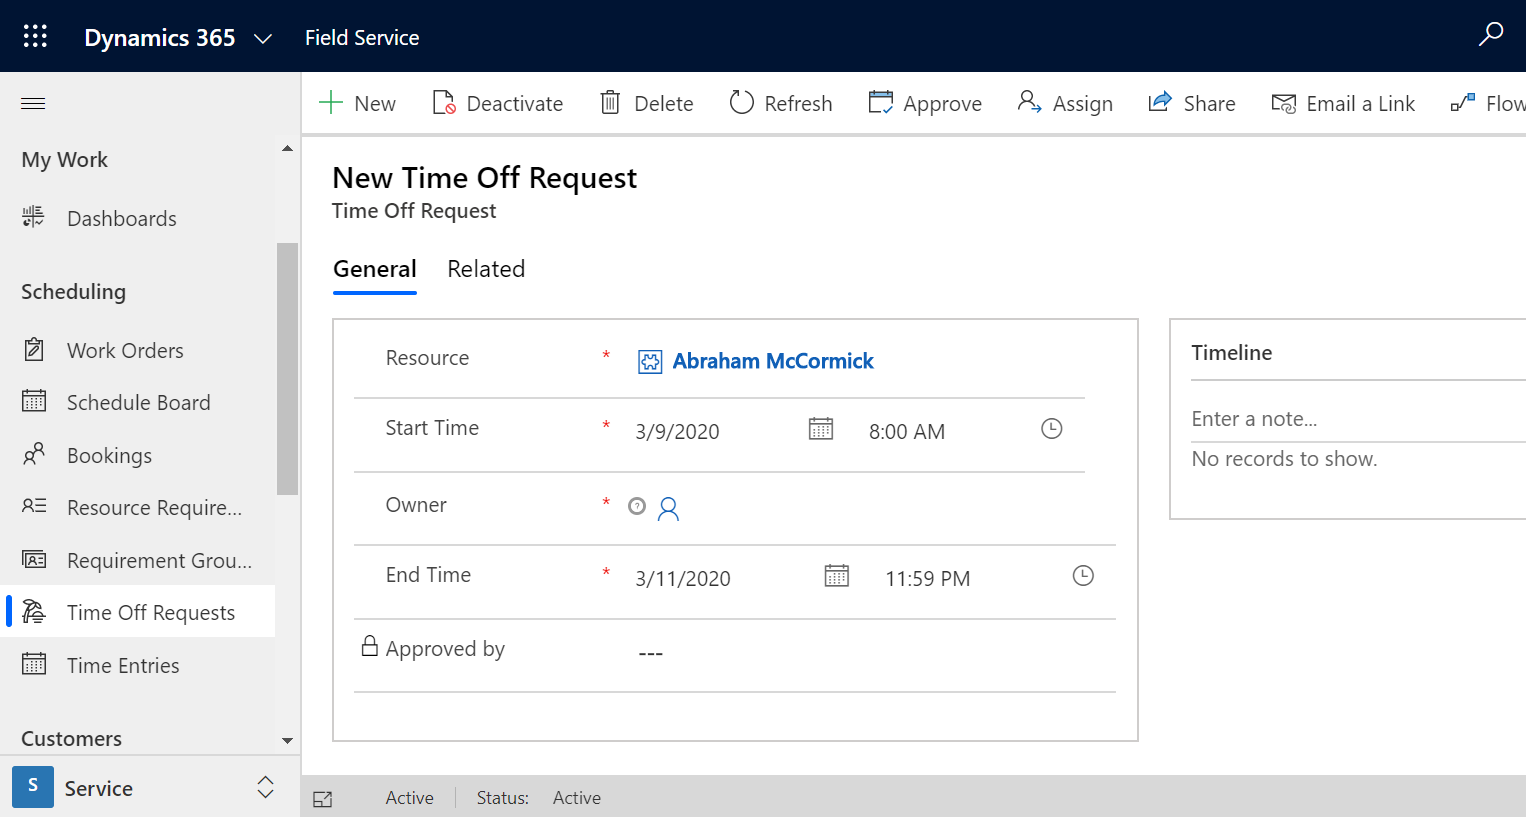The width and height of the screenshot is (1526, 817).
Task: Click the Assign command
Action: [1065, 103]
